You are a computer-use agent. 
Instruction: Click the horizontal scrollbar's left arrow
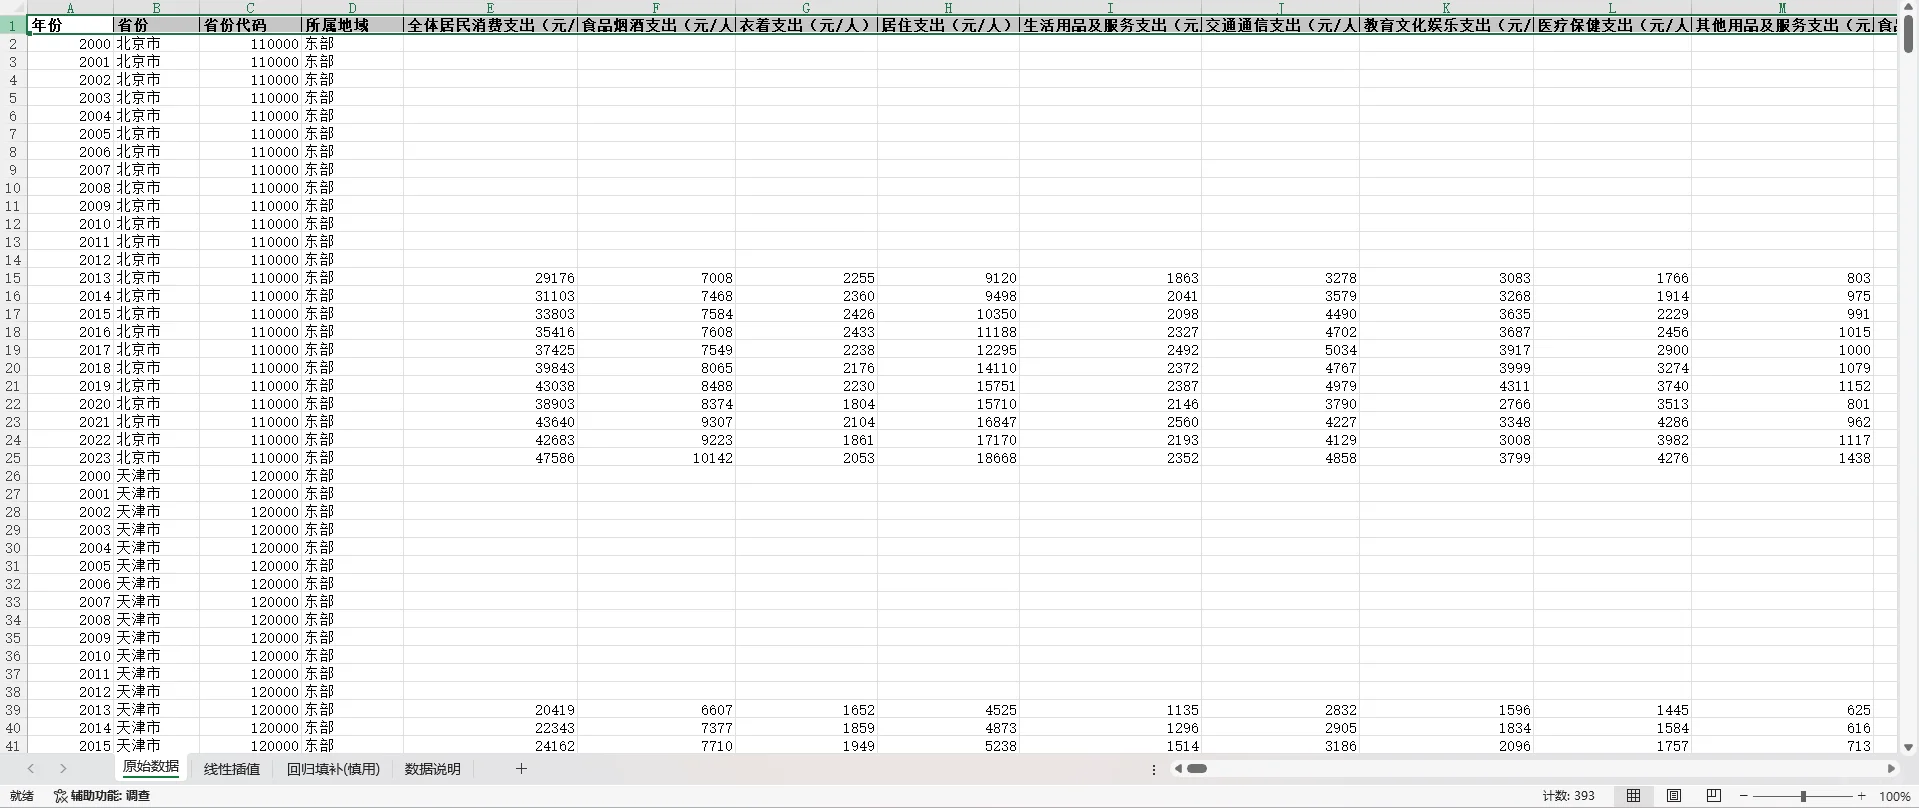pyautogui.click(x=1178, y=769)
